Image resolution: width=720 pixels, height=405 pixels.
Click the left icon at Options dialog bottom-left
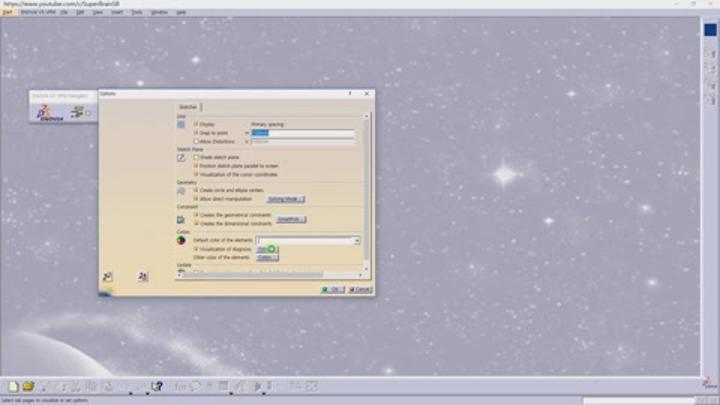coord(107,276)
